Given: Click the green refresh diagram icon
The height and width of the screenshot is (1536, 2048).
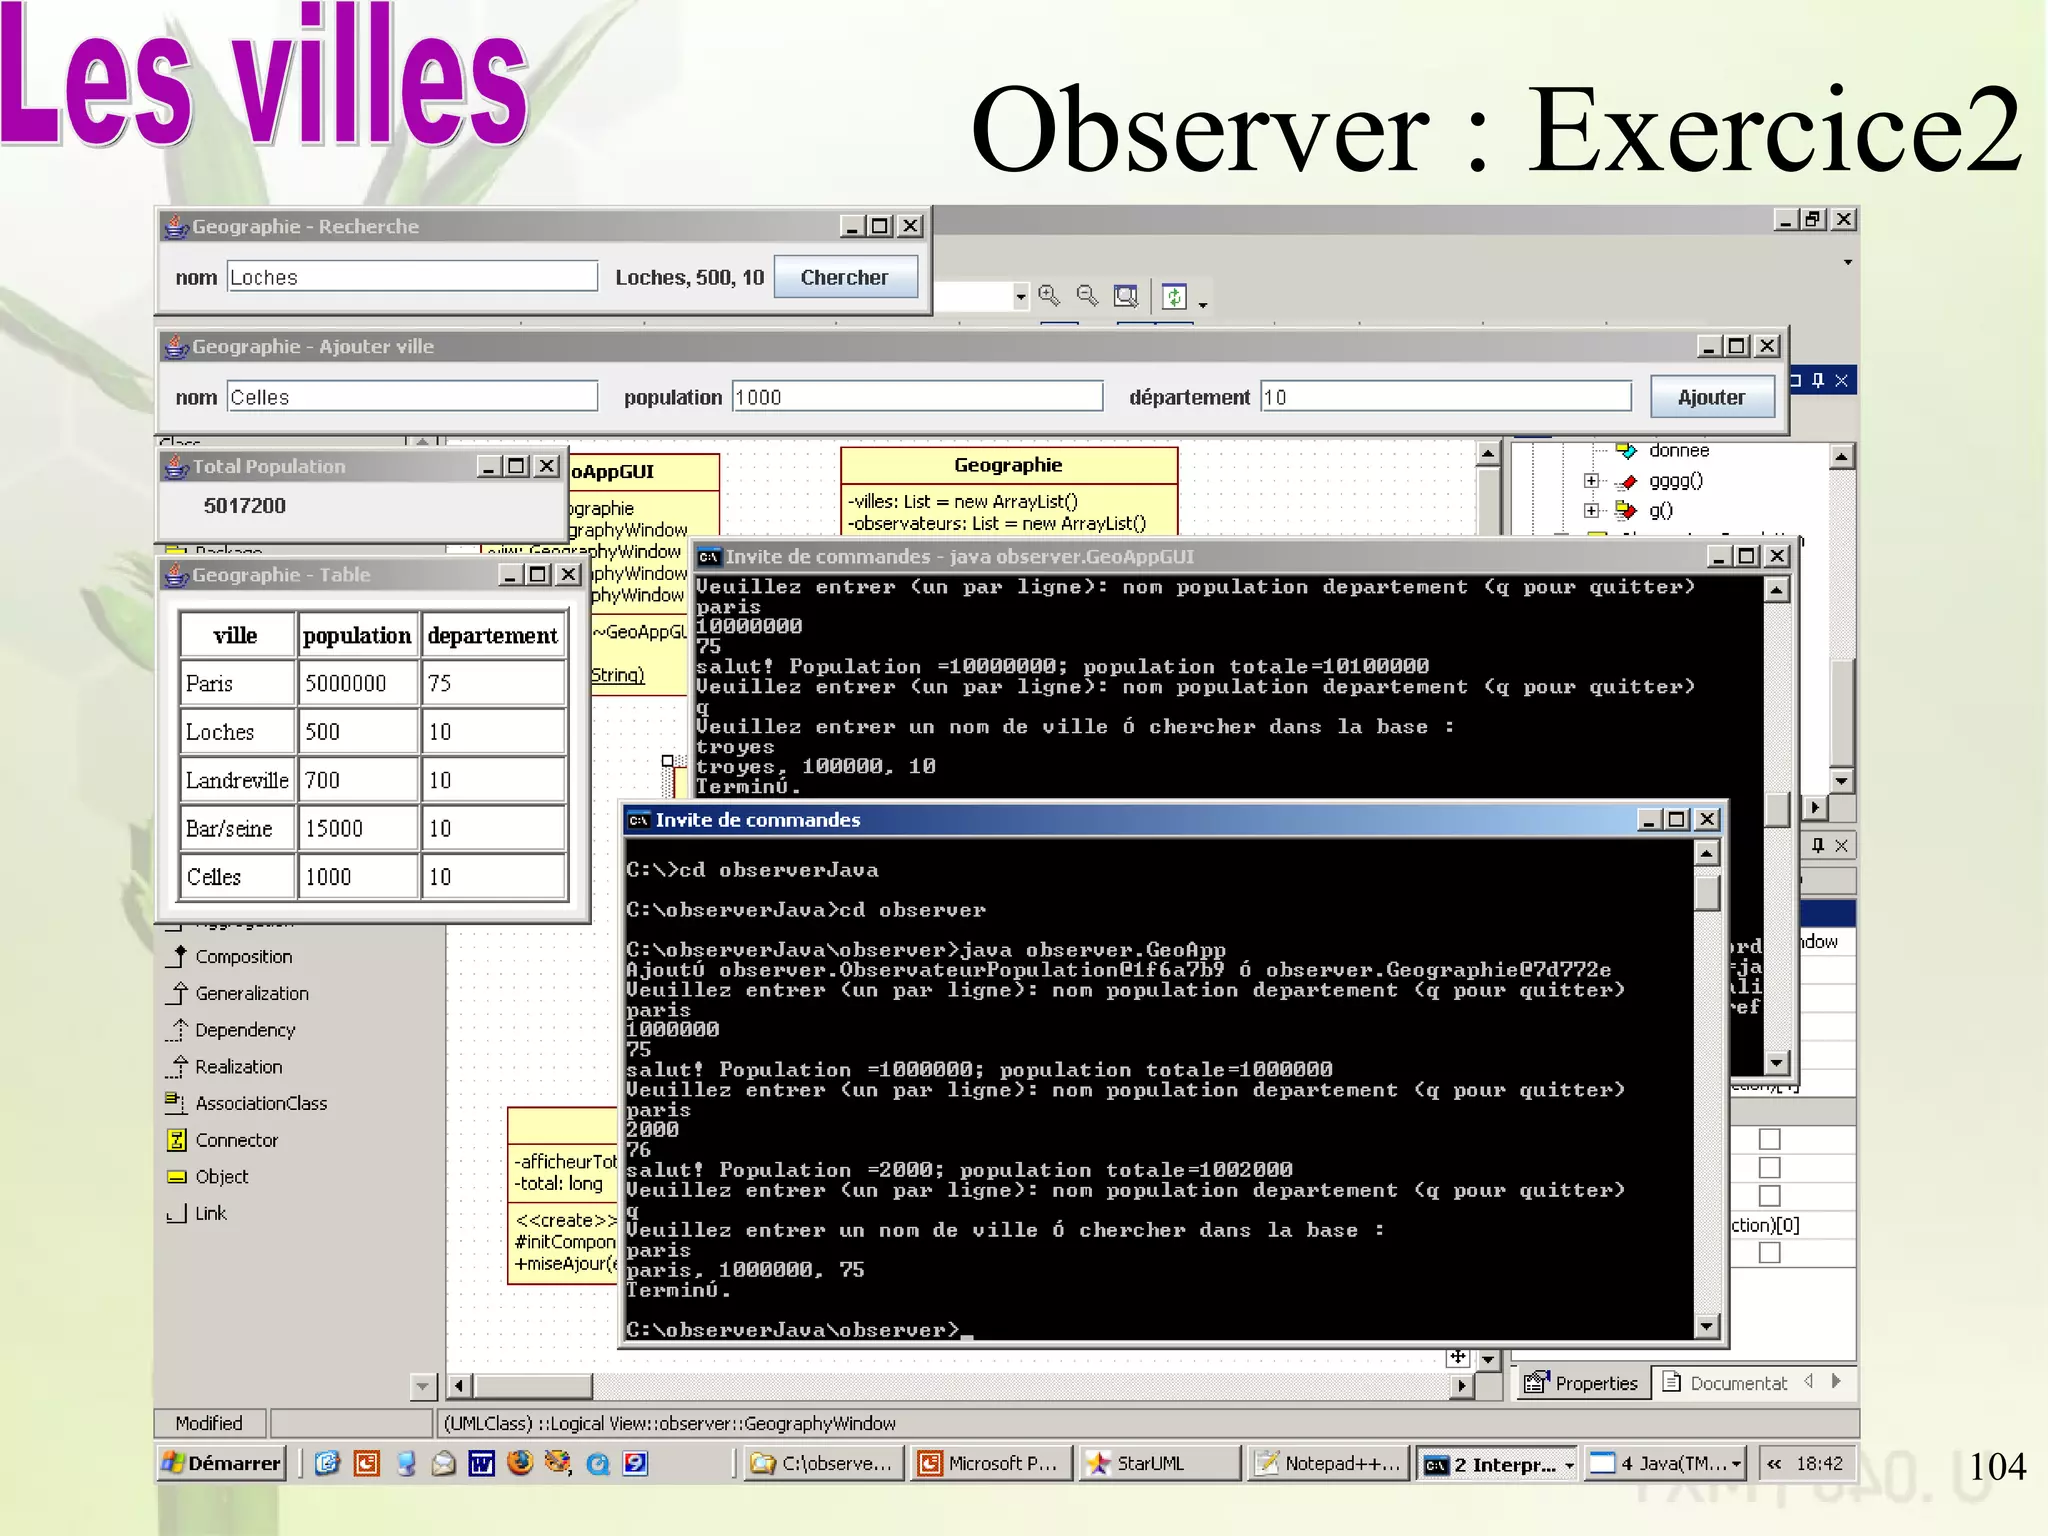Looking at the screenshot, I should [1174, 296].
